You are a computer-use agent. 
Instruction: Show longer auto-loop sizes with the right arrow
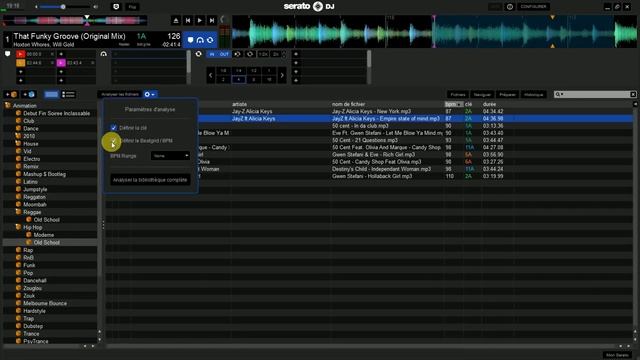[282, 75]
